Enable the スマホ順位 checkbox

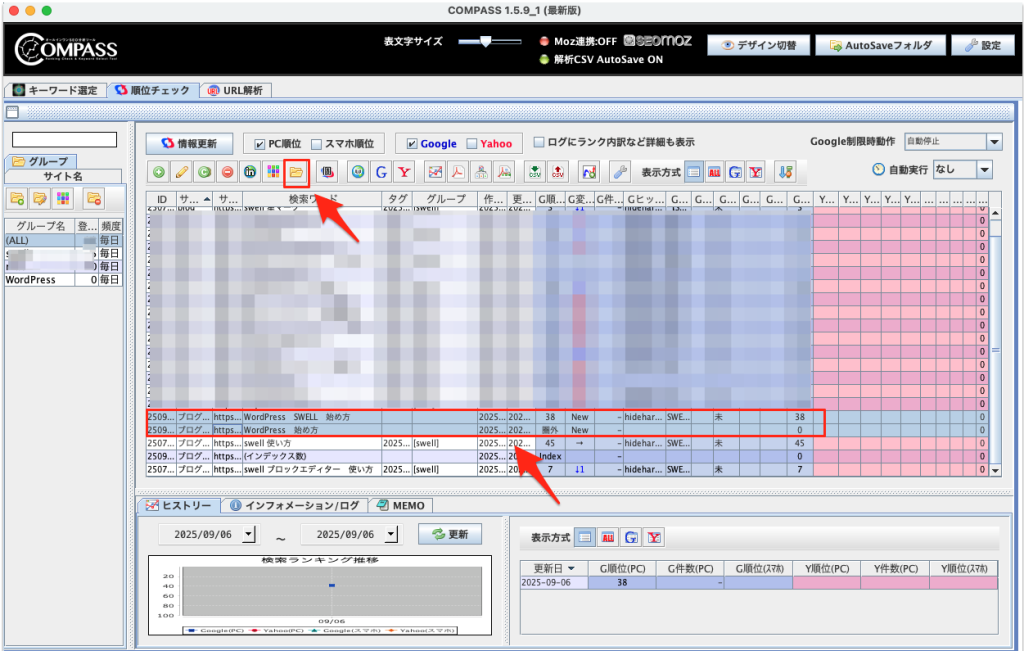click(x=317, y=144)
